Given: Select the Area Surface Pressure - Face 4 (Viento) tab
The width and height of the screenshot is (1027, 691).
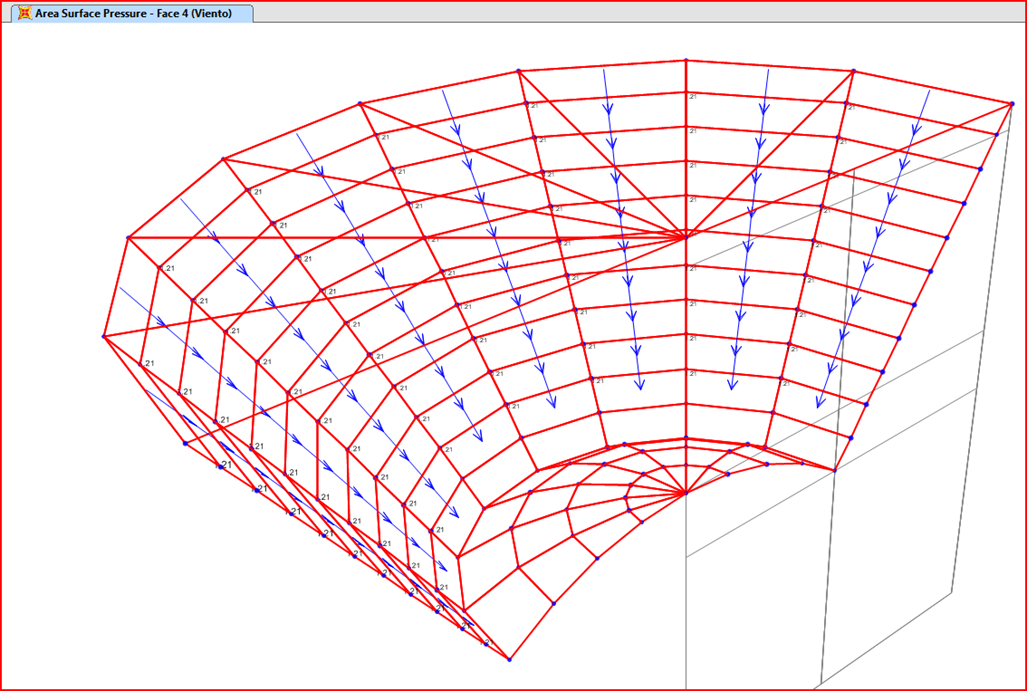Looking at the screenshot, I should click(x=133, y=14).
